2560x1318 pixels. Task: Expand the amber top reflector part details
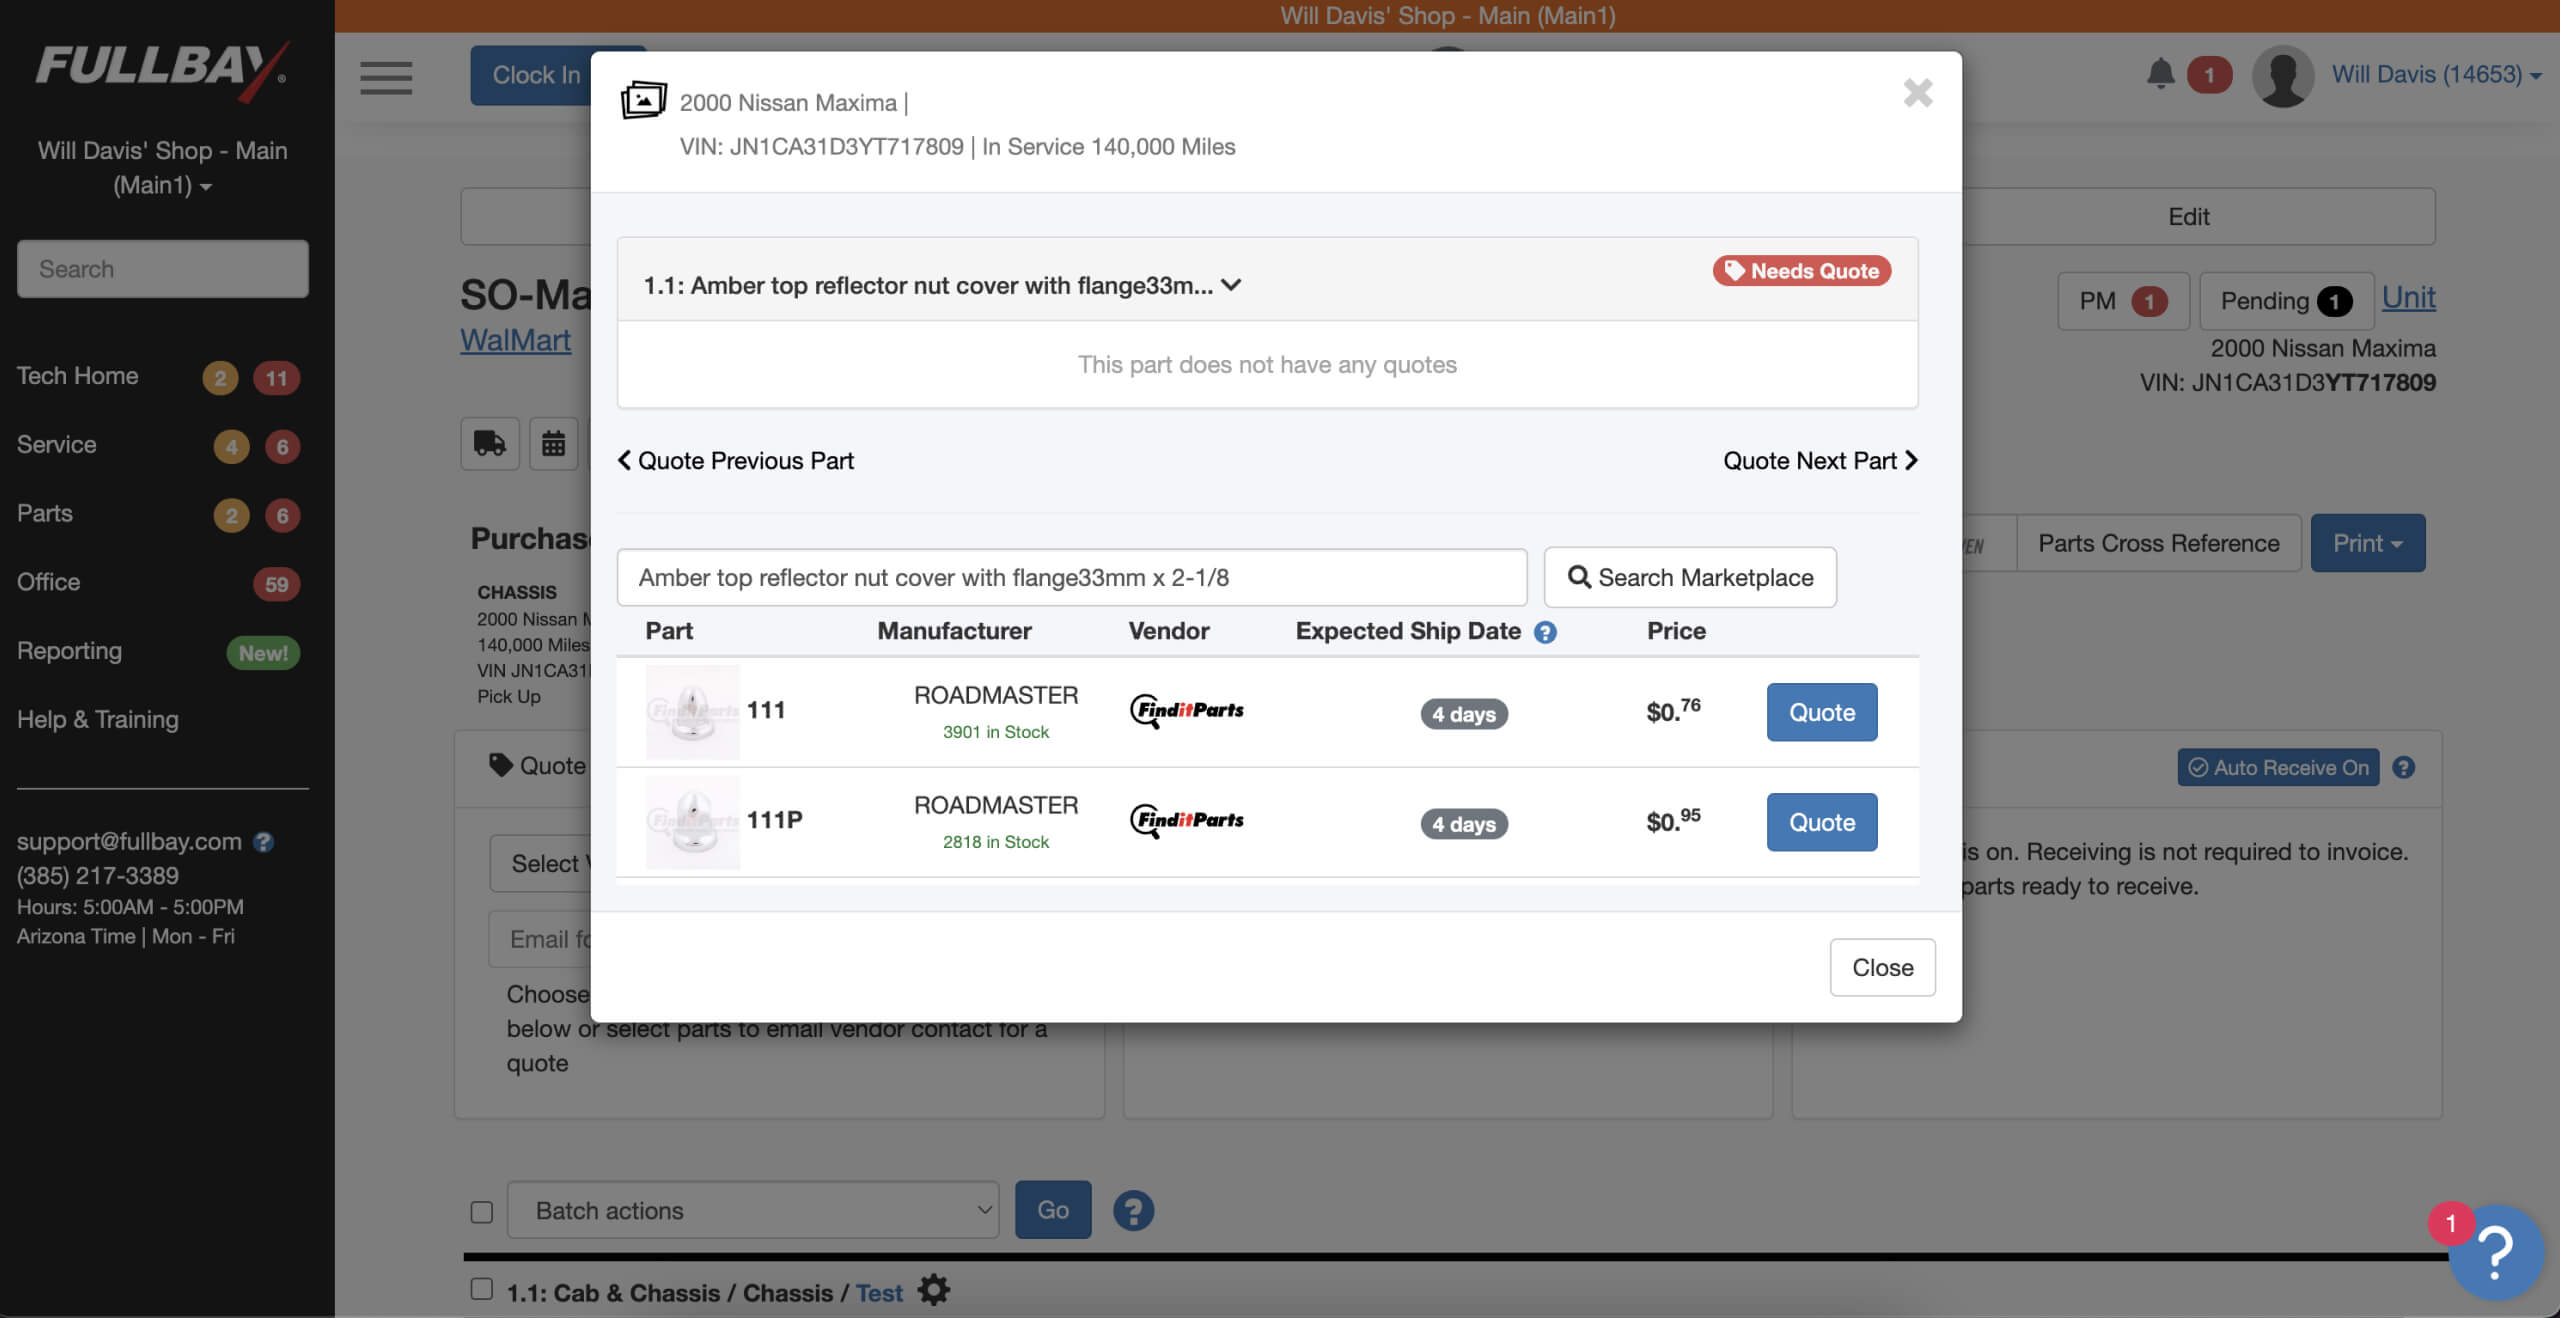click(x=1233, y=285)
